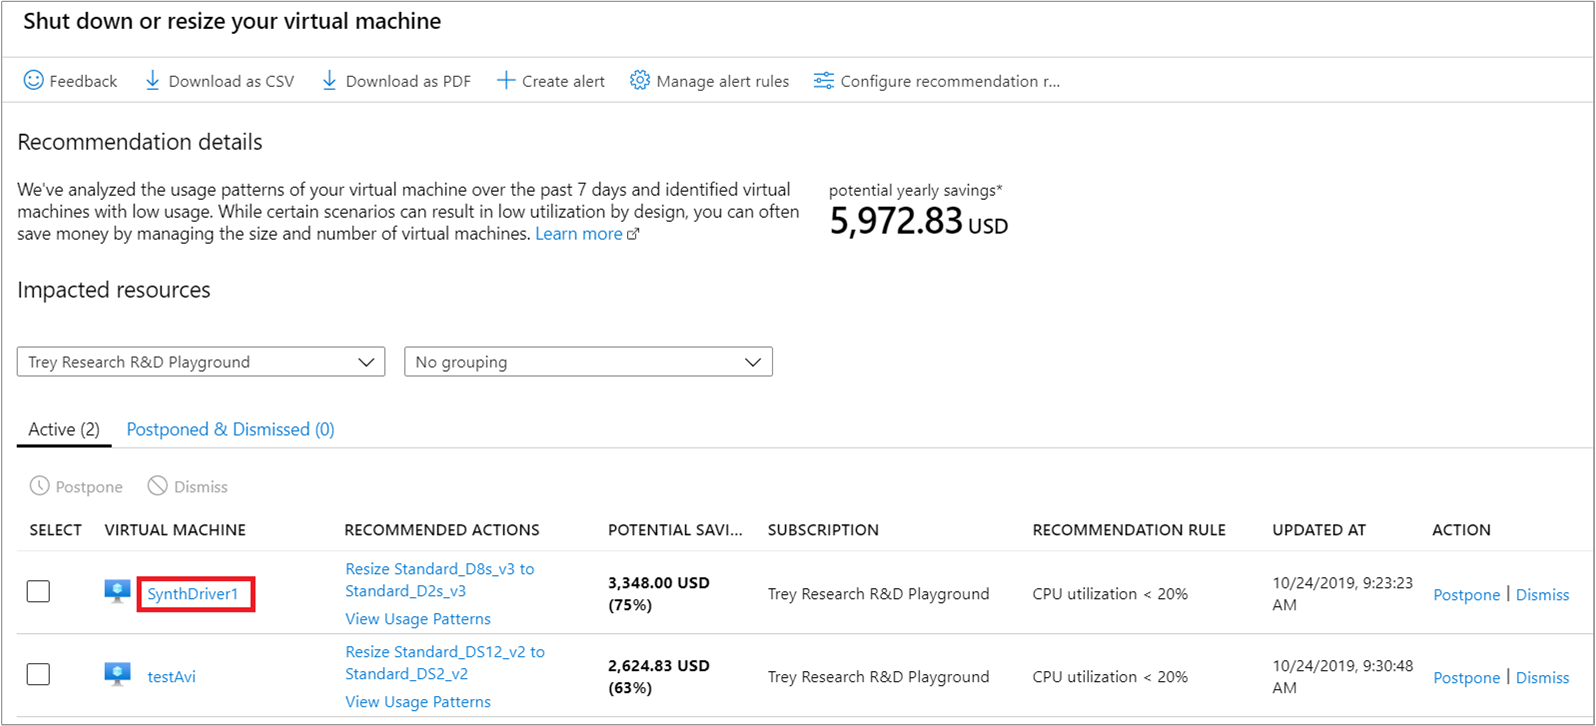The width and height of the screenshot is (1596, 726).
Task: Click the Create alert plus icon
Action: coord(506,80)
